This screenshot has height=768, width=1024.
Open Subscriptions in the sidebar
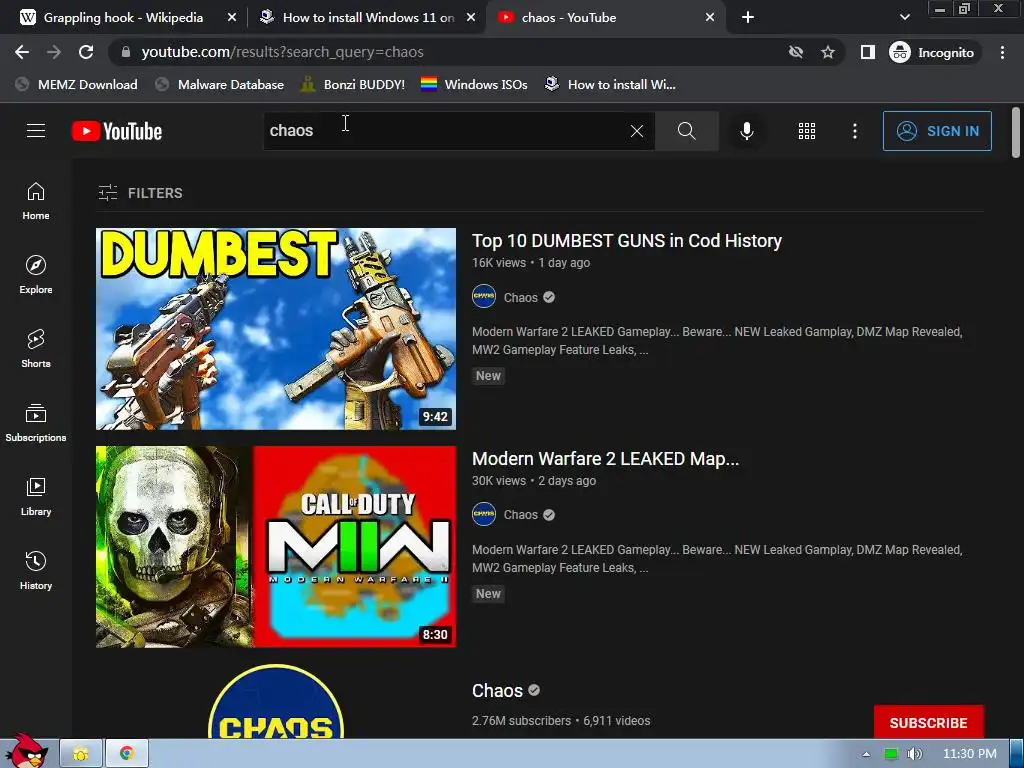(36, 423)
